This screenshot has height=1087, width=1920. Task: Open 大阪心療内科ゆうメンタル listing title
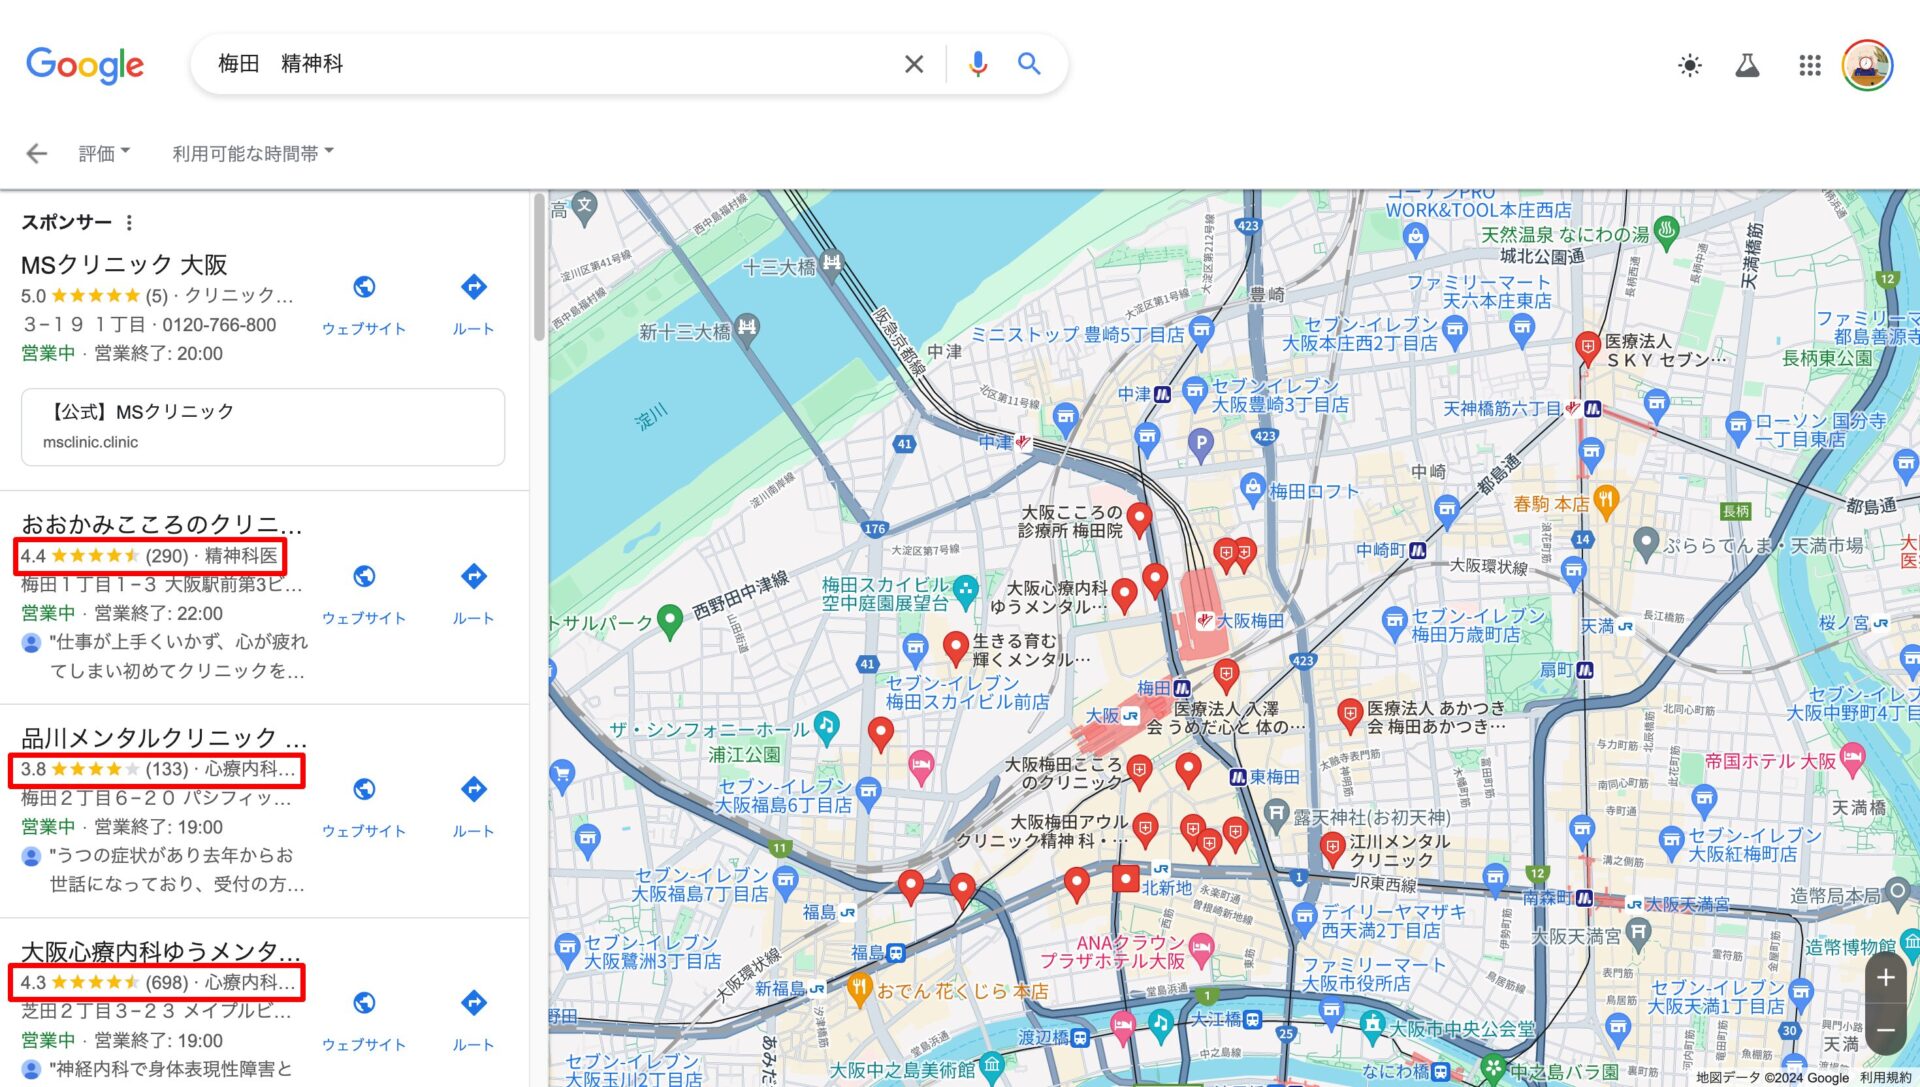click(161, 951)
